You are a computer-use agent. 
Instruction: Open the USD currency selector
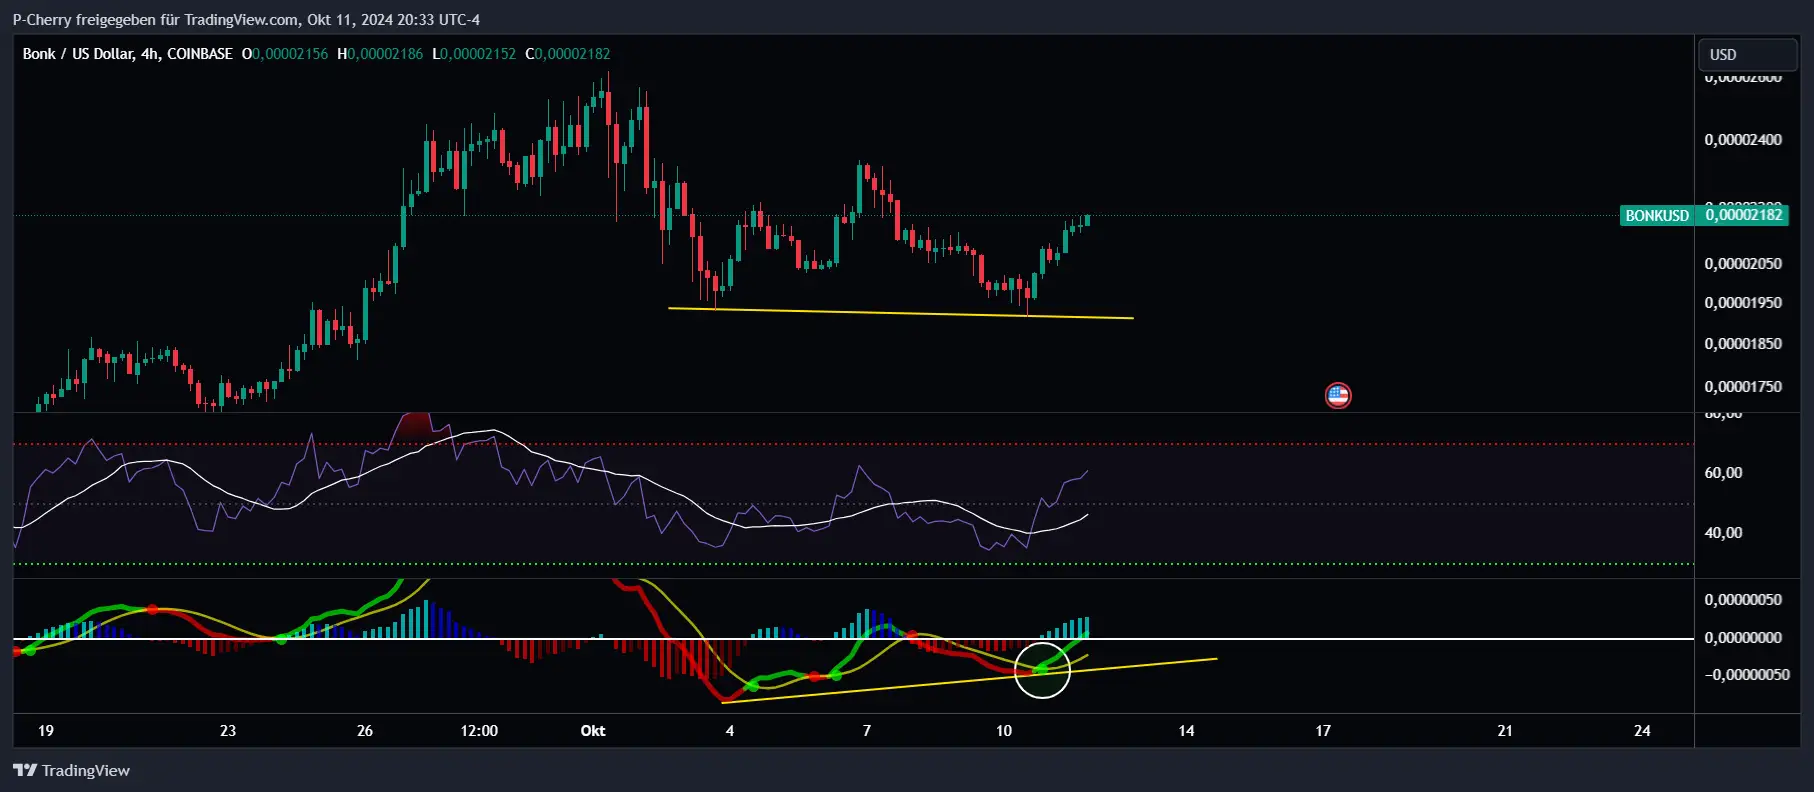click(1747, 54)
